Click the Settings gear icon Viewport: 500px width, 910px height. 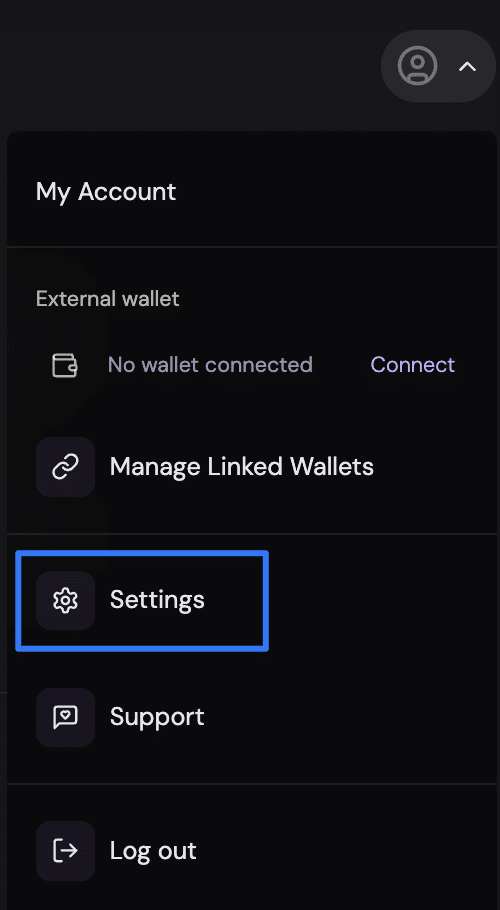click(66, 600)
